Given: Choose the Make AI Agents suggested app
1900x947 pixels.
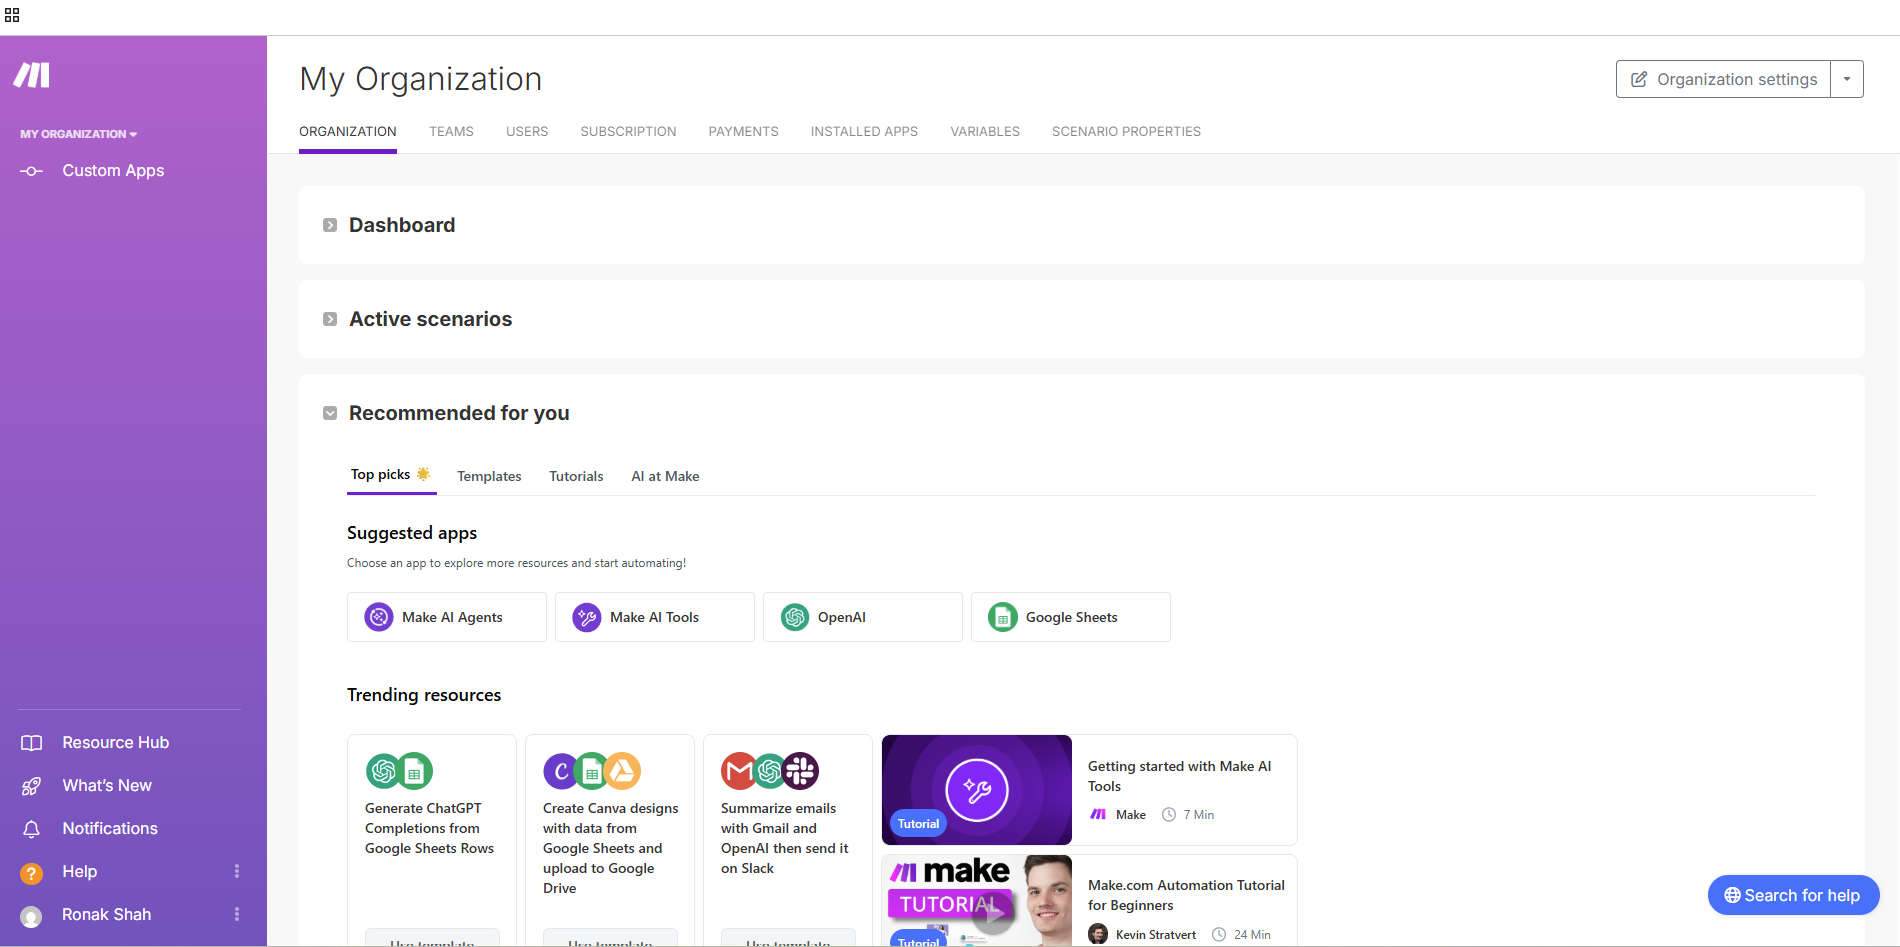Looking at the screenshot, I should click(x=447, y=617).
